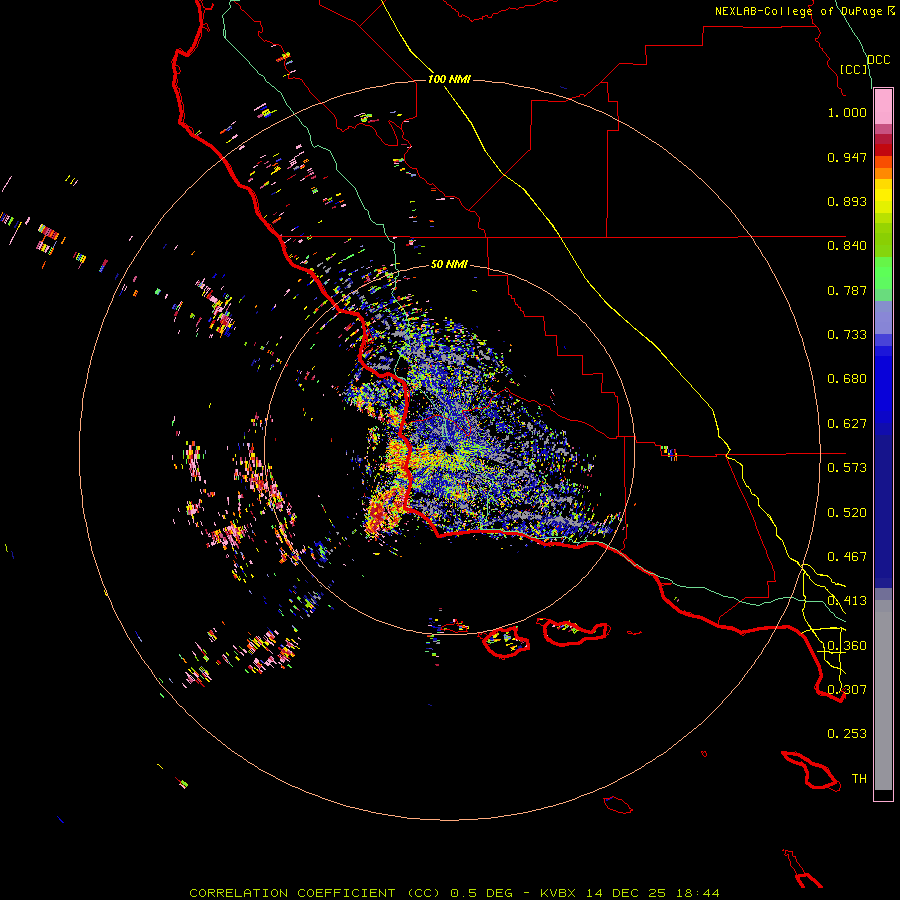Pick the orange color bar segment
Viewport: 900px width, 900px height.
883,173
